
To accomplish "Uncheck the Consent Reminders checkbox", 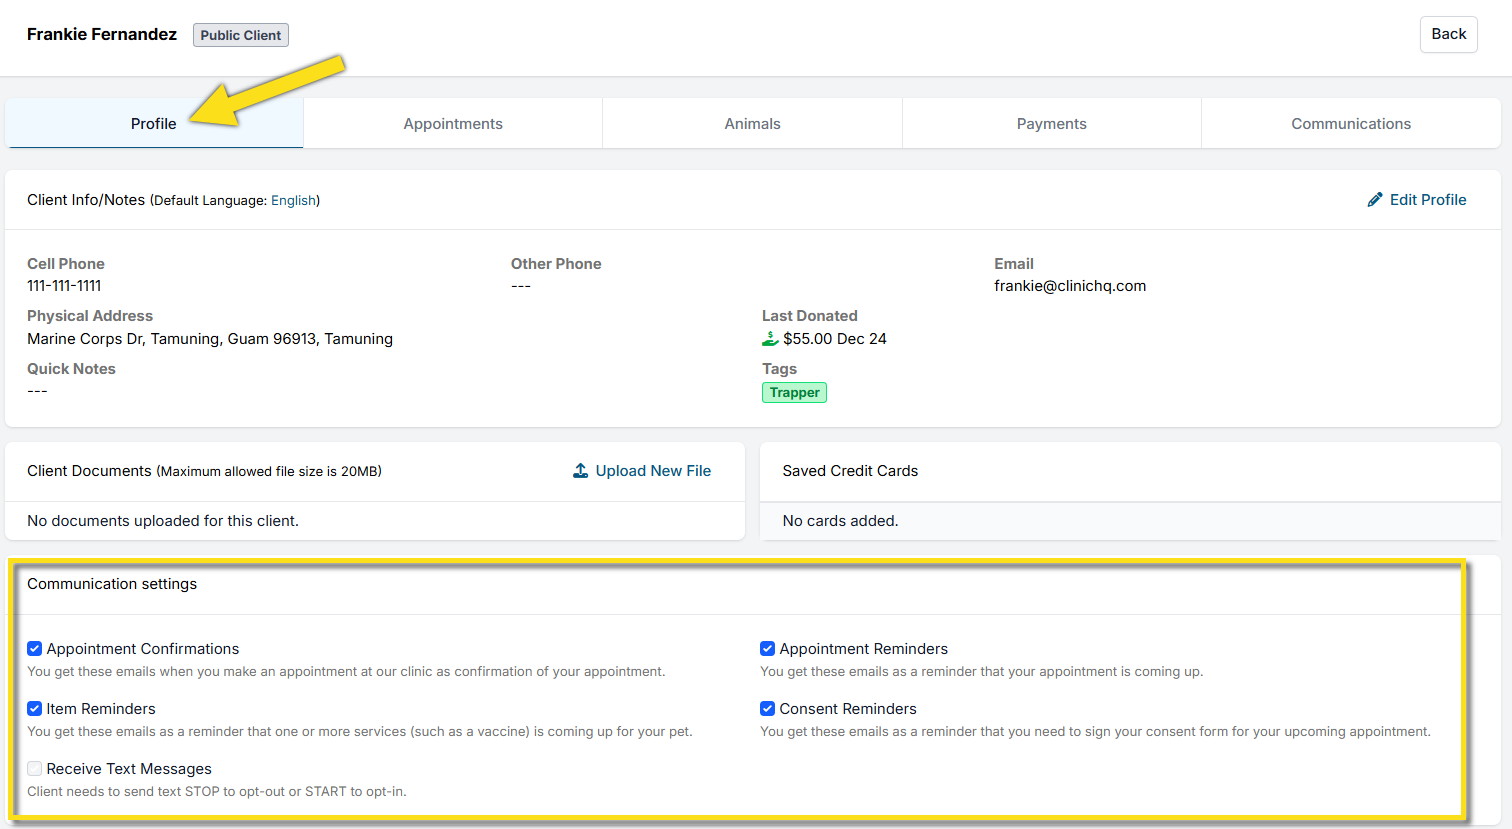I will tap(768, 709).
